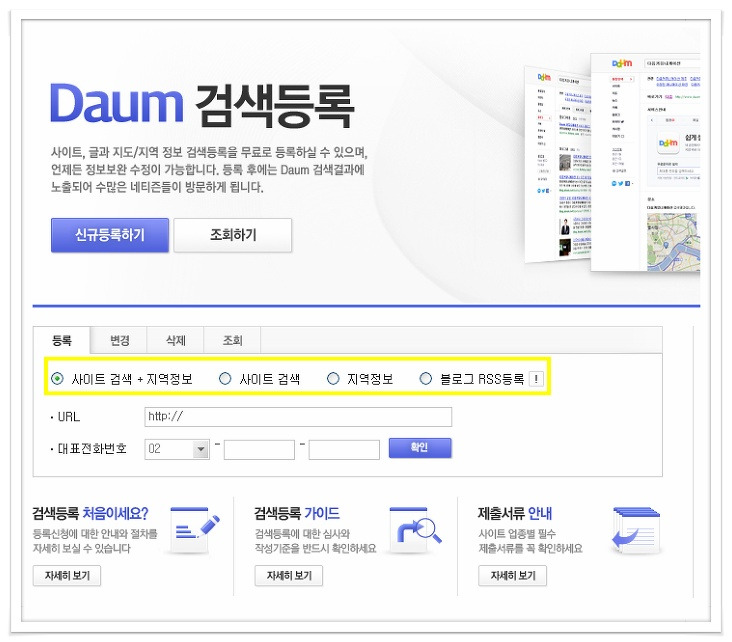The width and height of the screenshot is (732, 642).
Task: Click 자세히 보기 under 검색등록 가이드
Action: click(x=289, y=576)
